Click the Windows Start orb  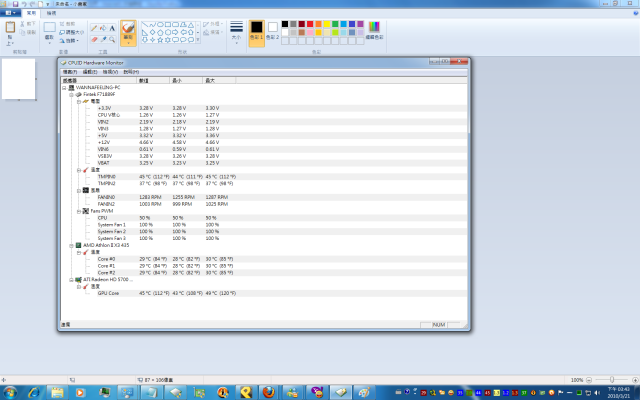(10, 393)
